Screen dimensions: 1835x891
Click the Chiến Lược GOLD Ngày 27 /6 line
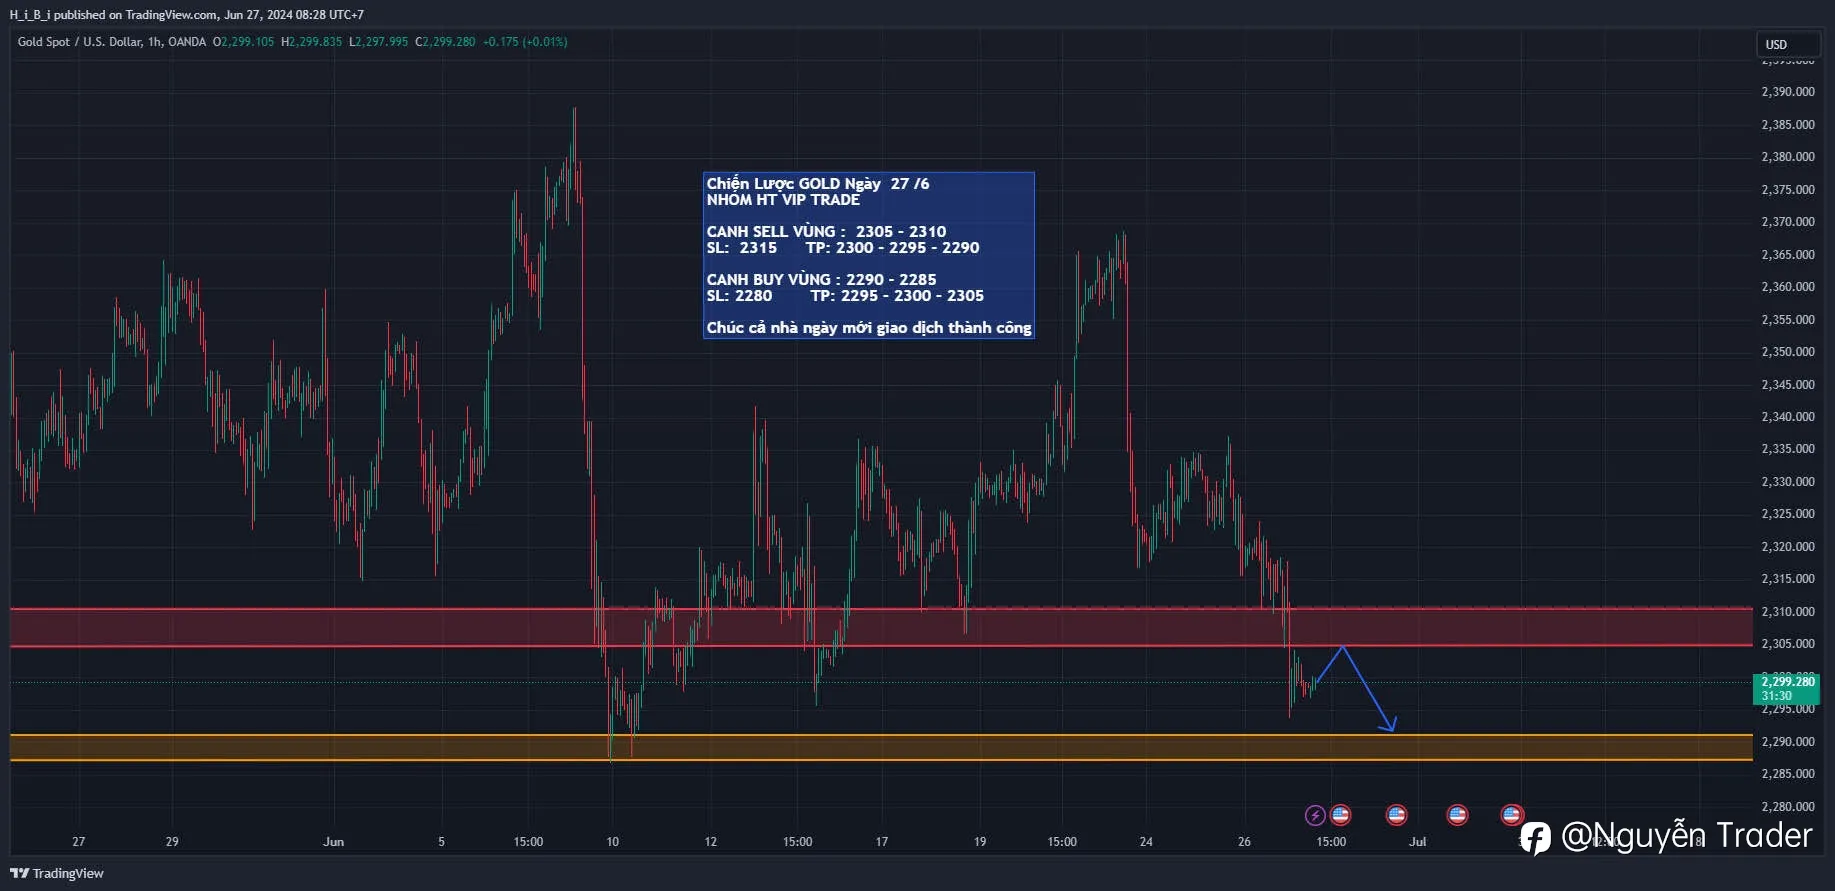pos(818,183)
